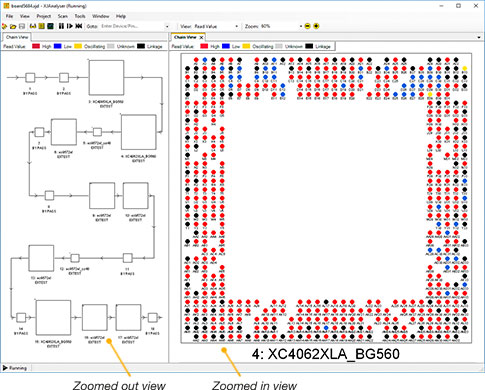Open the Project menu
The image size is (485, 390).
(44, 16)
